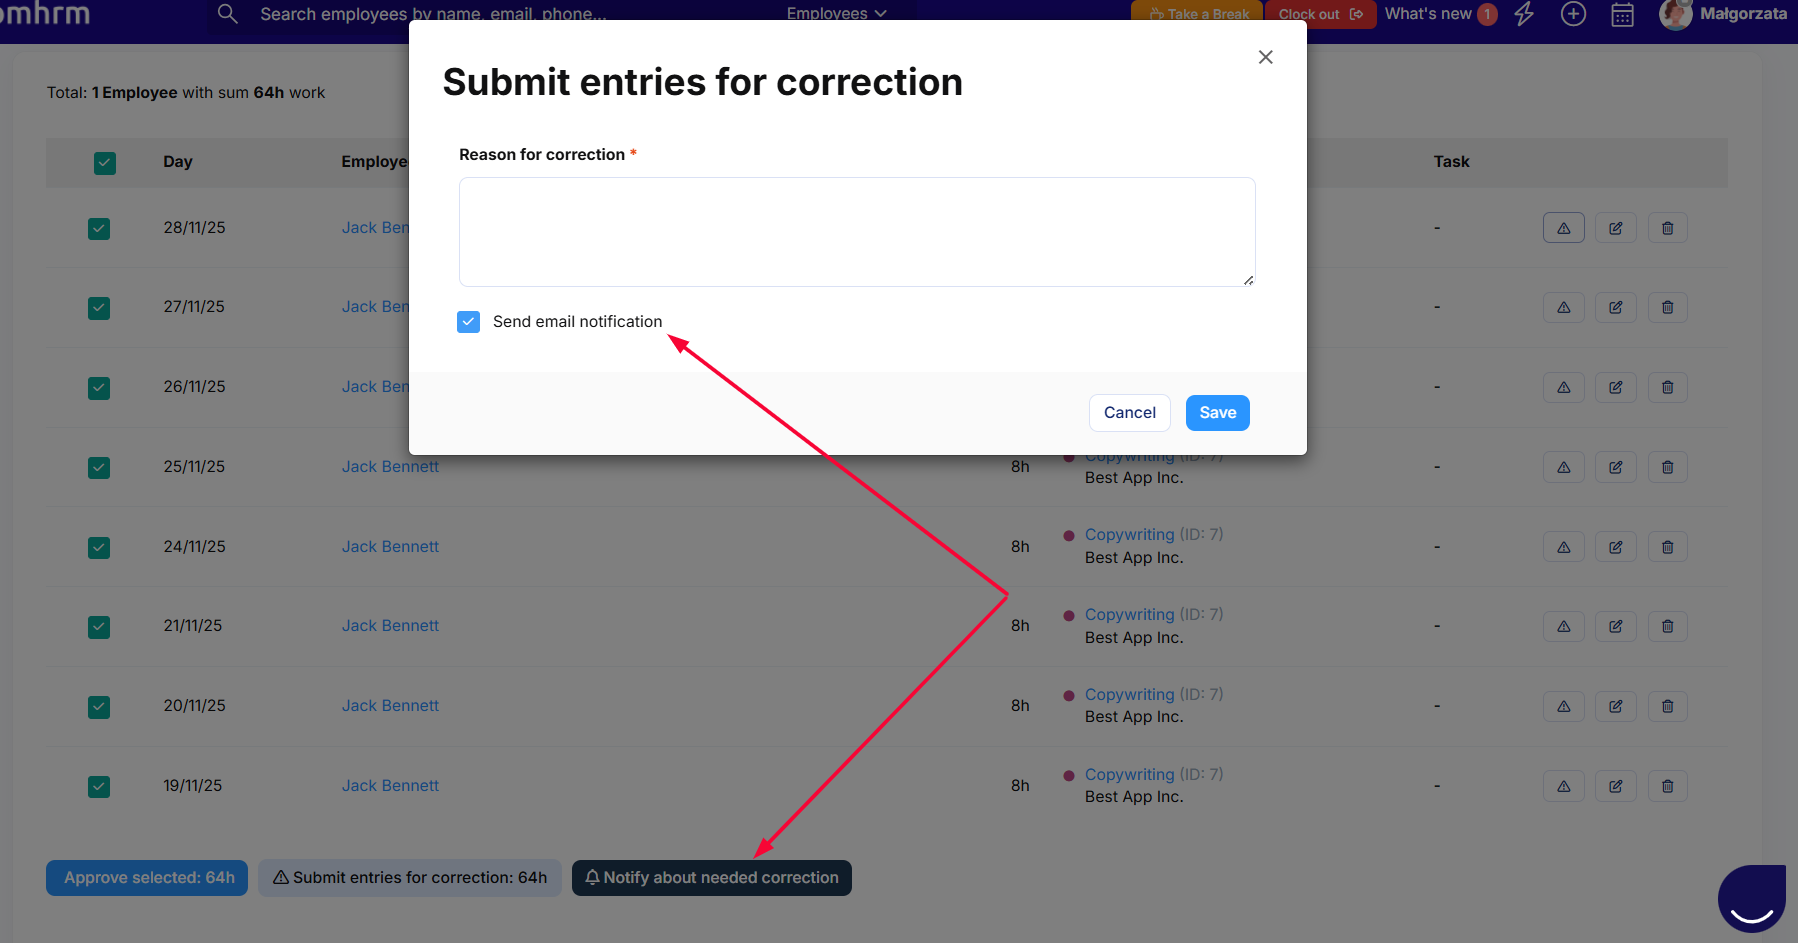Click Notify about needed correction button

711,878
